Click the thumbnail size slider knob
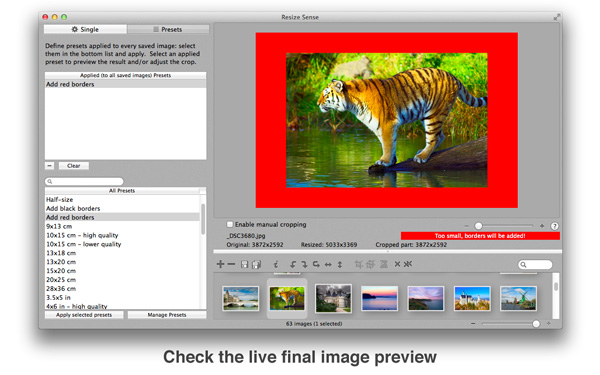The image size is (600, 375). [536, 324]
